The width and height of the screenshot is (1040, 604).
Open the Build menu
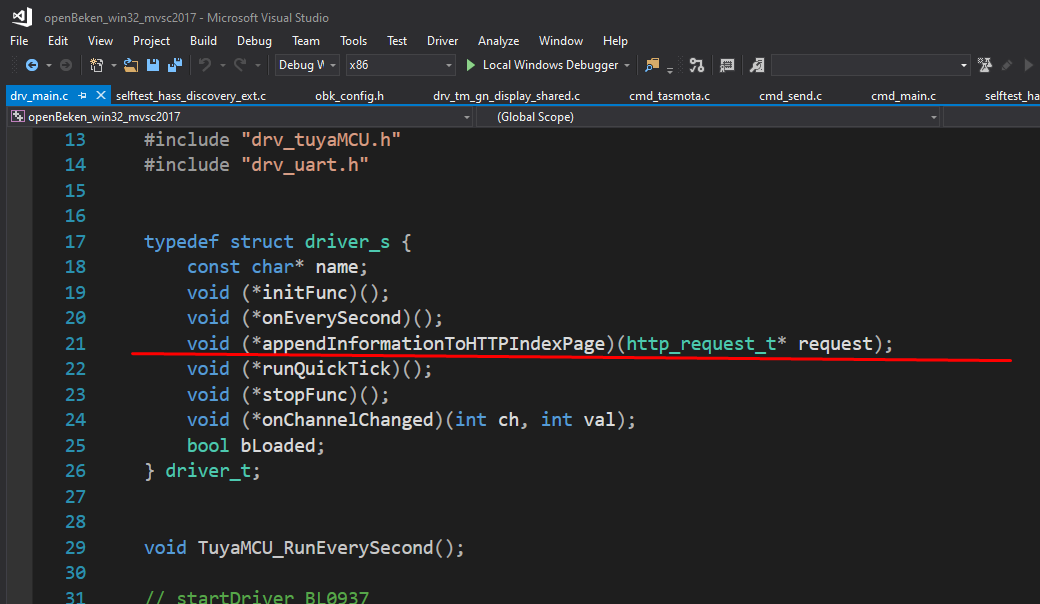[x=203, y=41]
